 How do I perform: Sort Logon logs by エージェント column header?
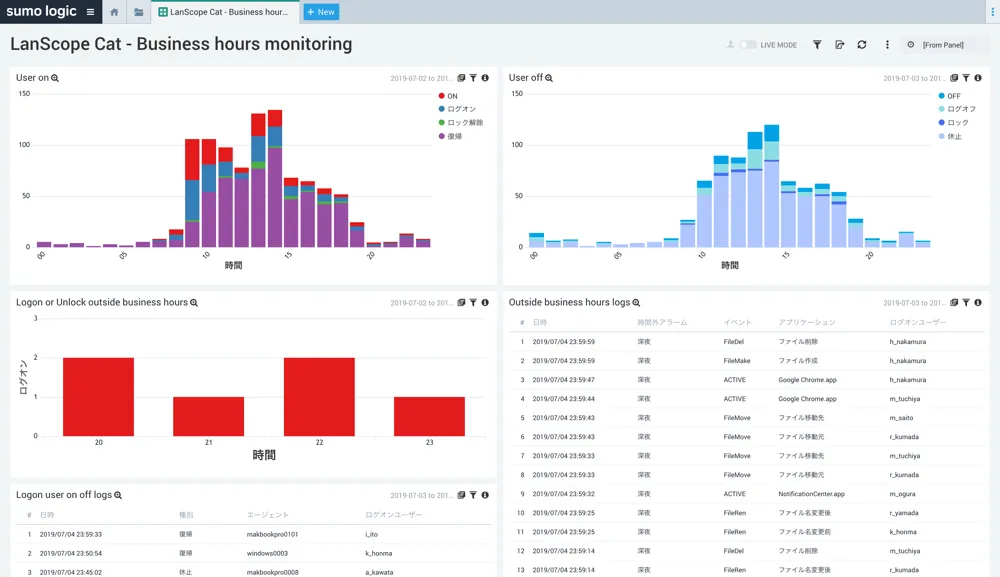268,515
